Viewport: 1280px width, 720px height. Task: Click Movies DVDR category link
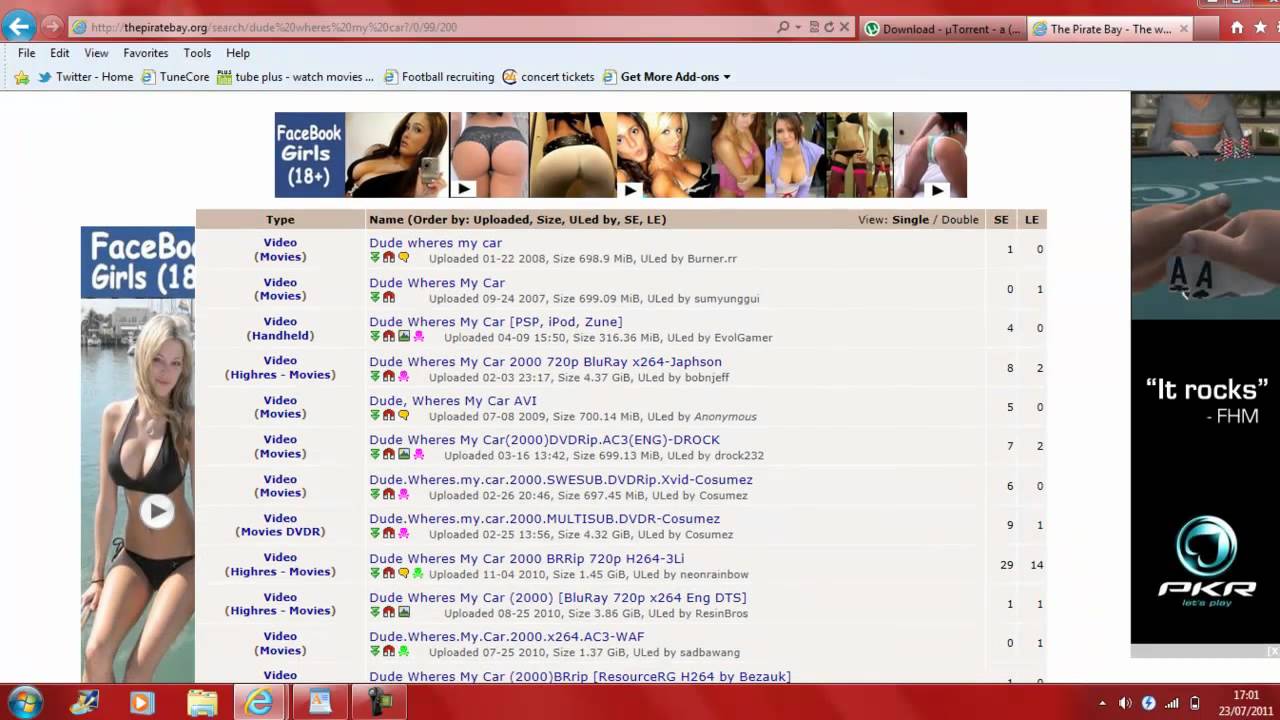280,532
